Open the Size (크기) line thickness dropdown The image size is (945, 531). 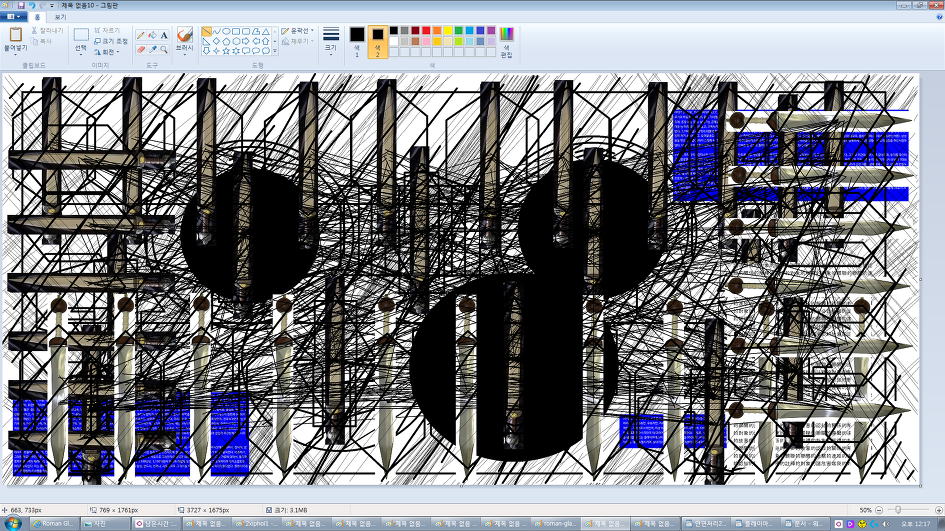pos(330,40)
